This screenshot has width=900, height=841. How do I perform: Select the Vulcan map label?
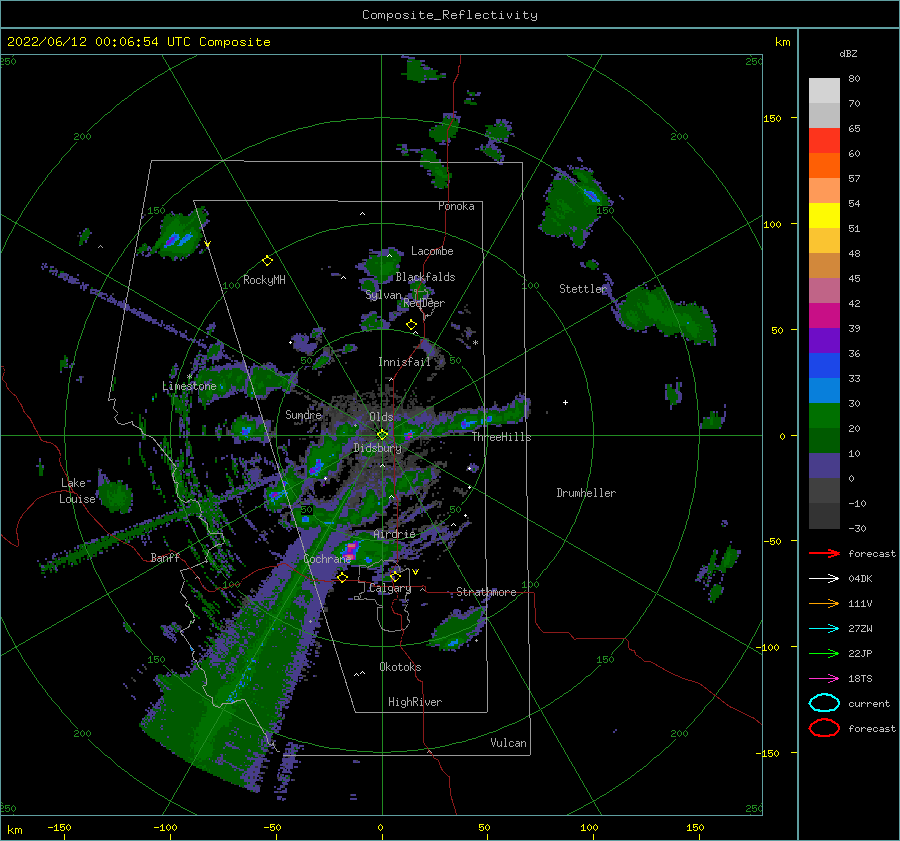509,743
